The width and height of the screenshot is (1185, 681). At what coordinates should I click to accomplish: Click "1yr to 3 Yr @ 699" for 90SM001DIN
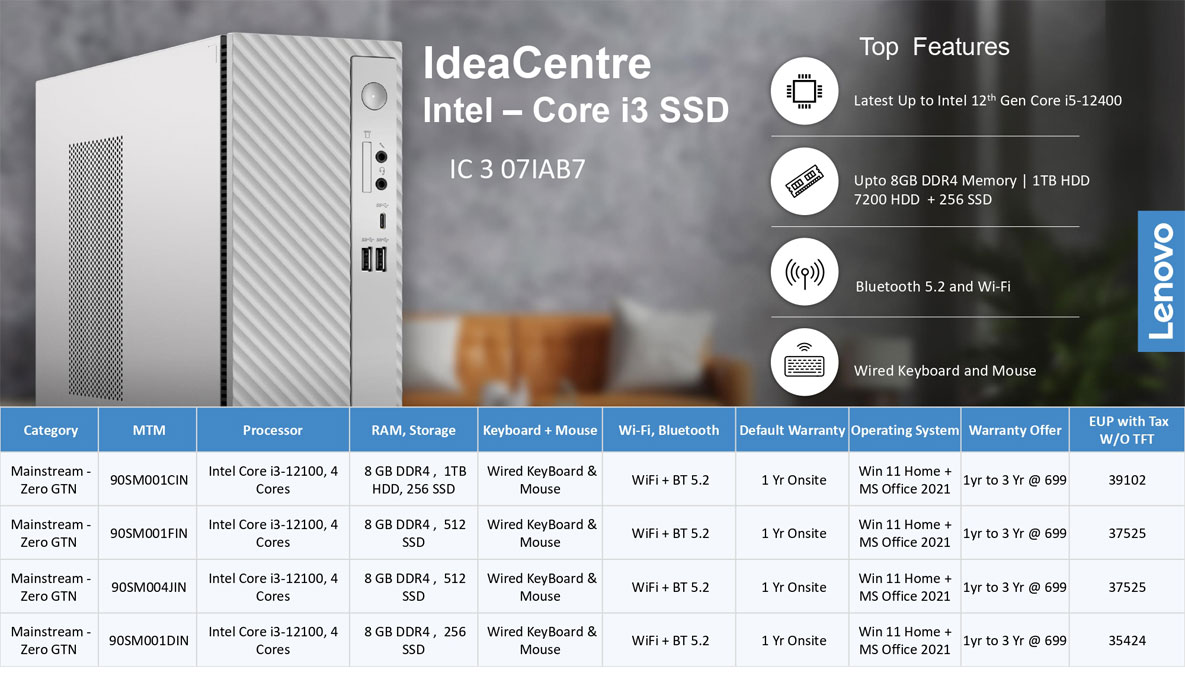coord(1015,640)
